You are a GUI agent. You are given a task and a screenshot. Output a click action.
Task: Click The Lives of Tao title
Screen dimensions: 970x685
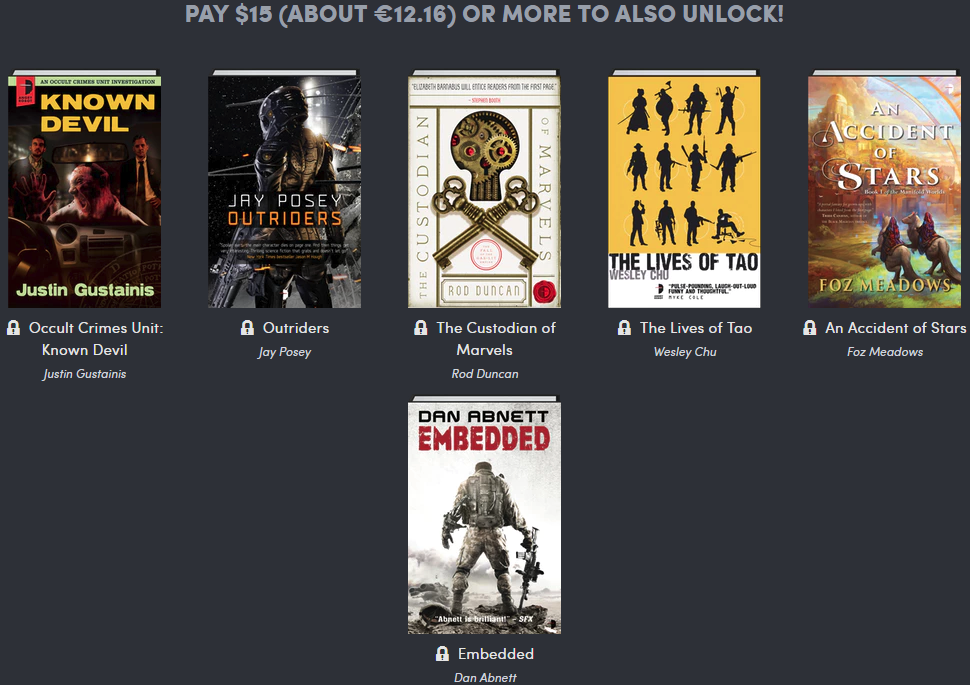coord(696,328)
